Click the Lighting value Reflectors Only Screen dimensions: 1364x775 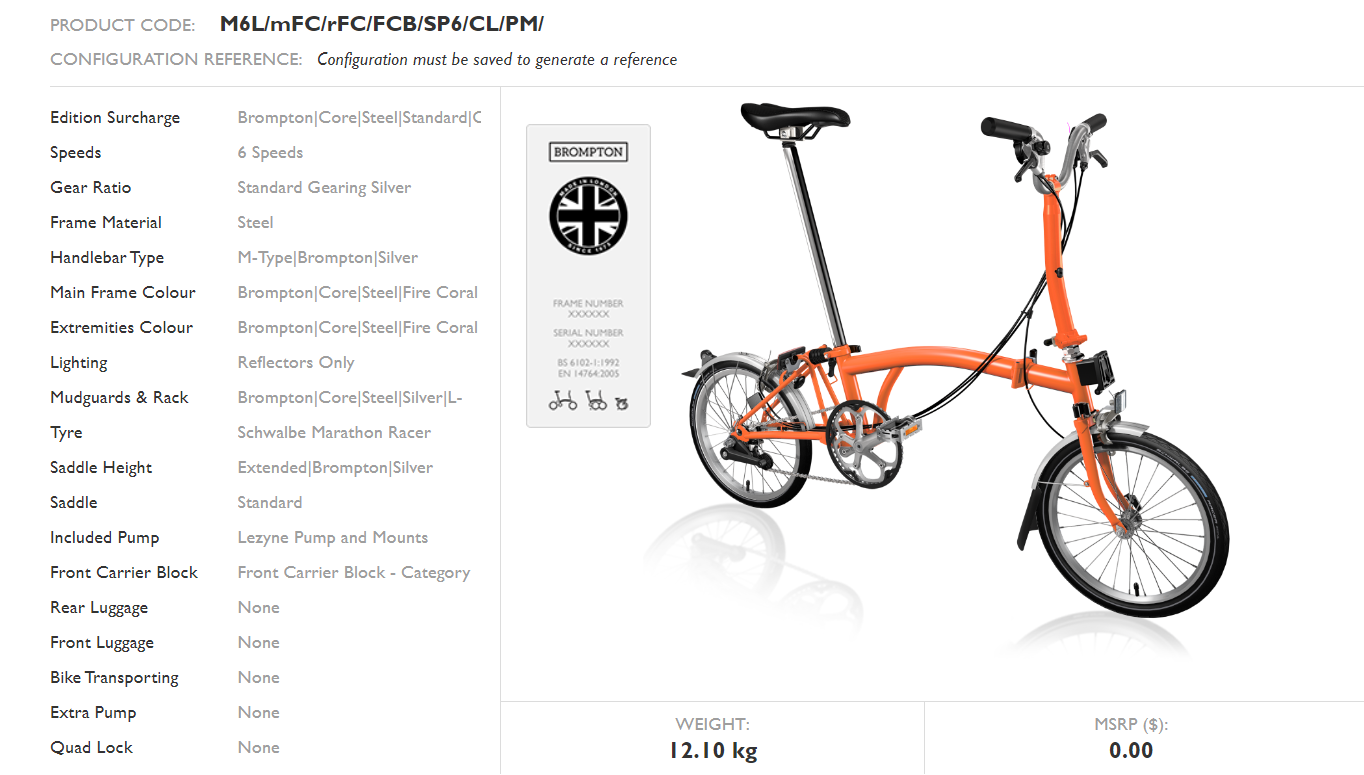point(296,362)
